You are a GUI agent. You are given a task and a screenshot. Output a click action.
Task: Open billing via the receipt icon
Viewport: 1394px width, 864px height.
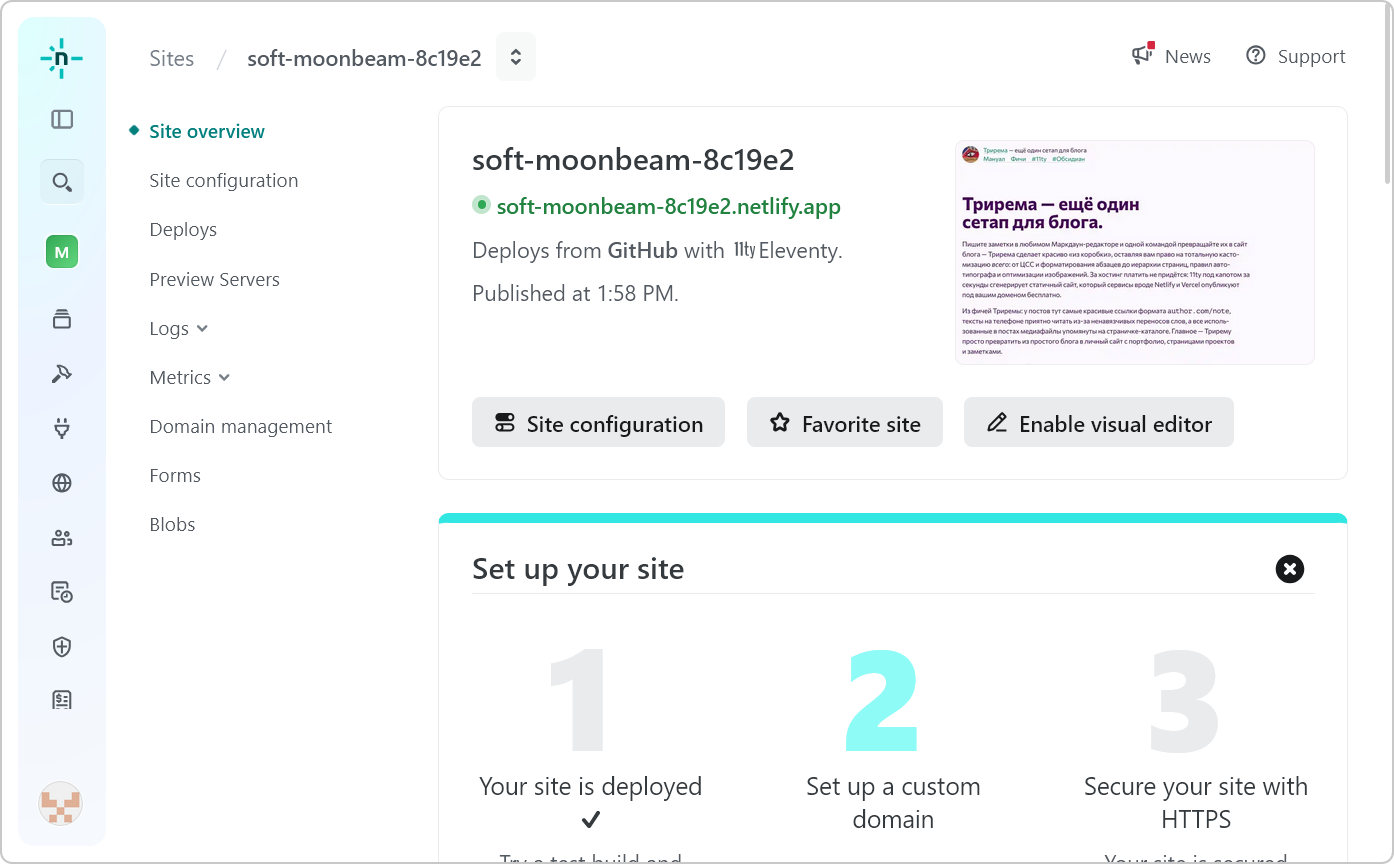pos(62,700)
